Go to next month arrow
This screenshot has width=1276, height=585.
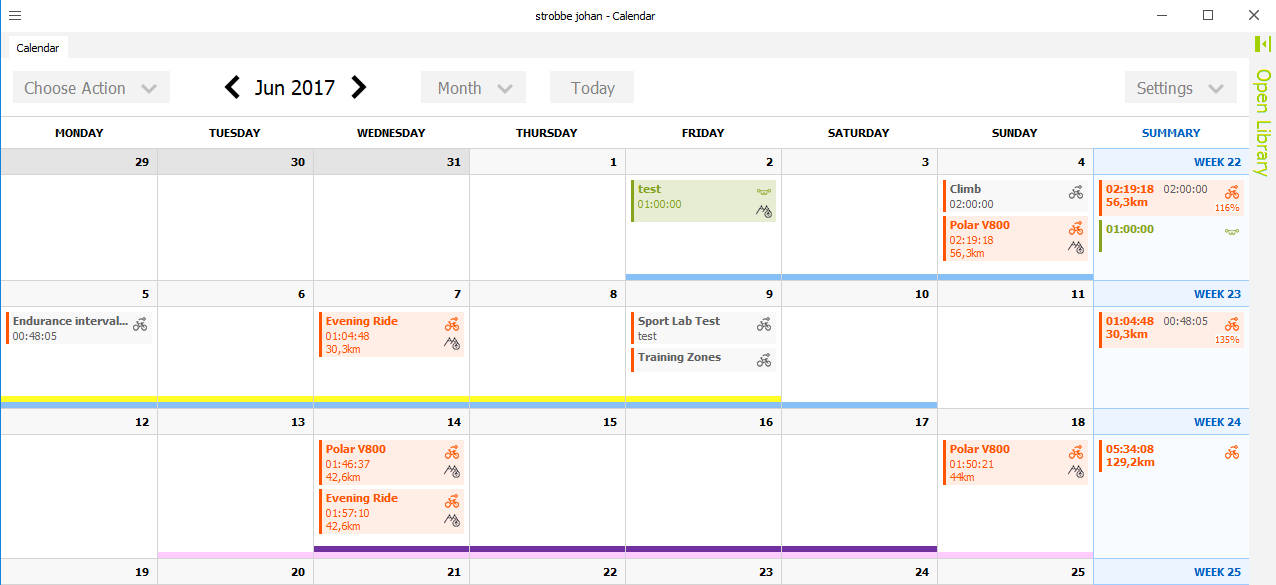(x=359, y=88)
